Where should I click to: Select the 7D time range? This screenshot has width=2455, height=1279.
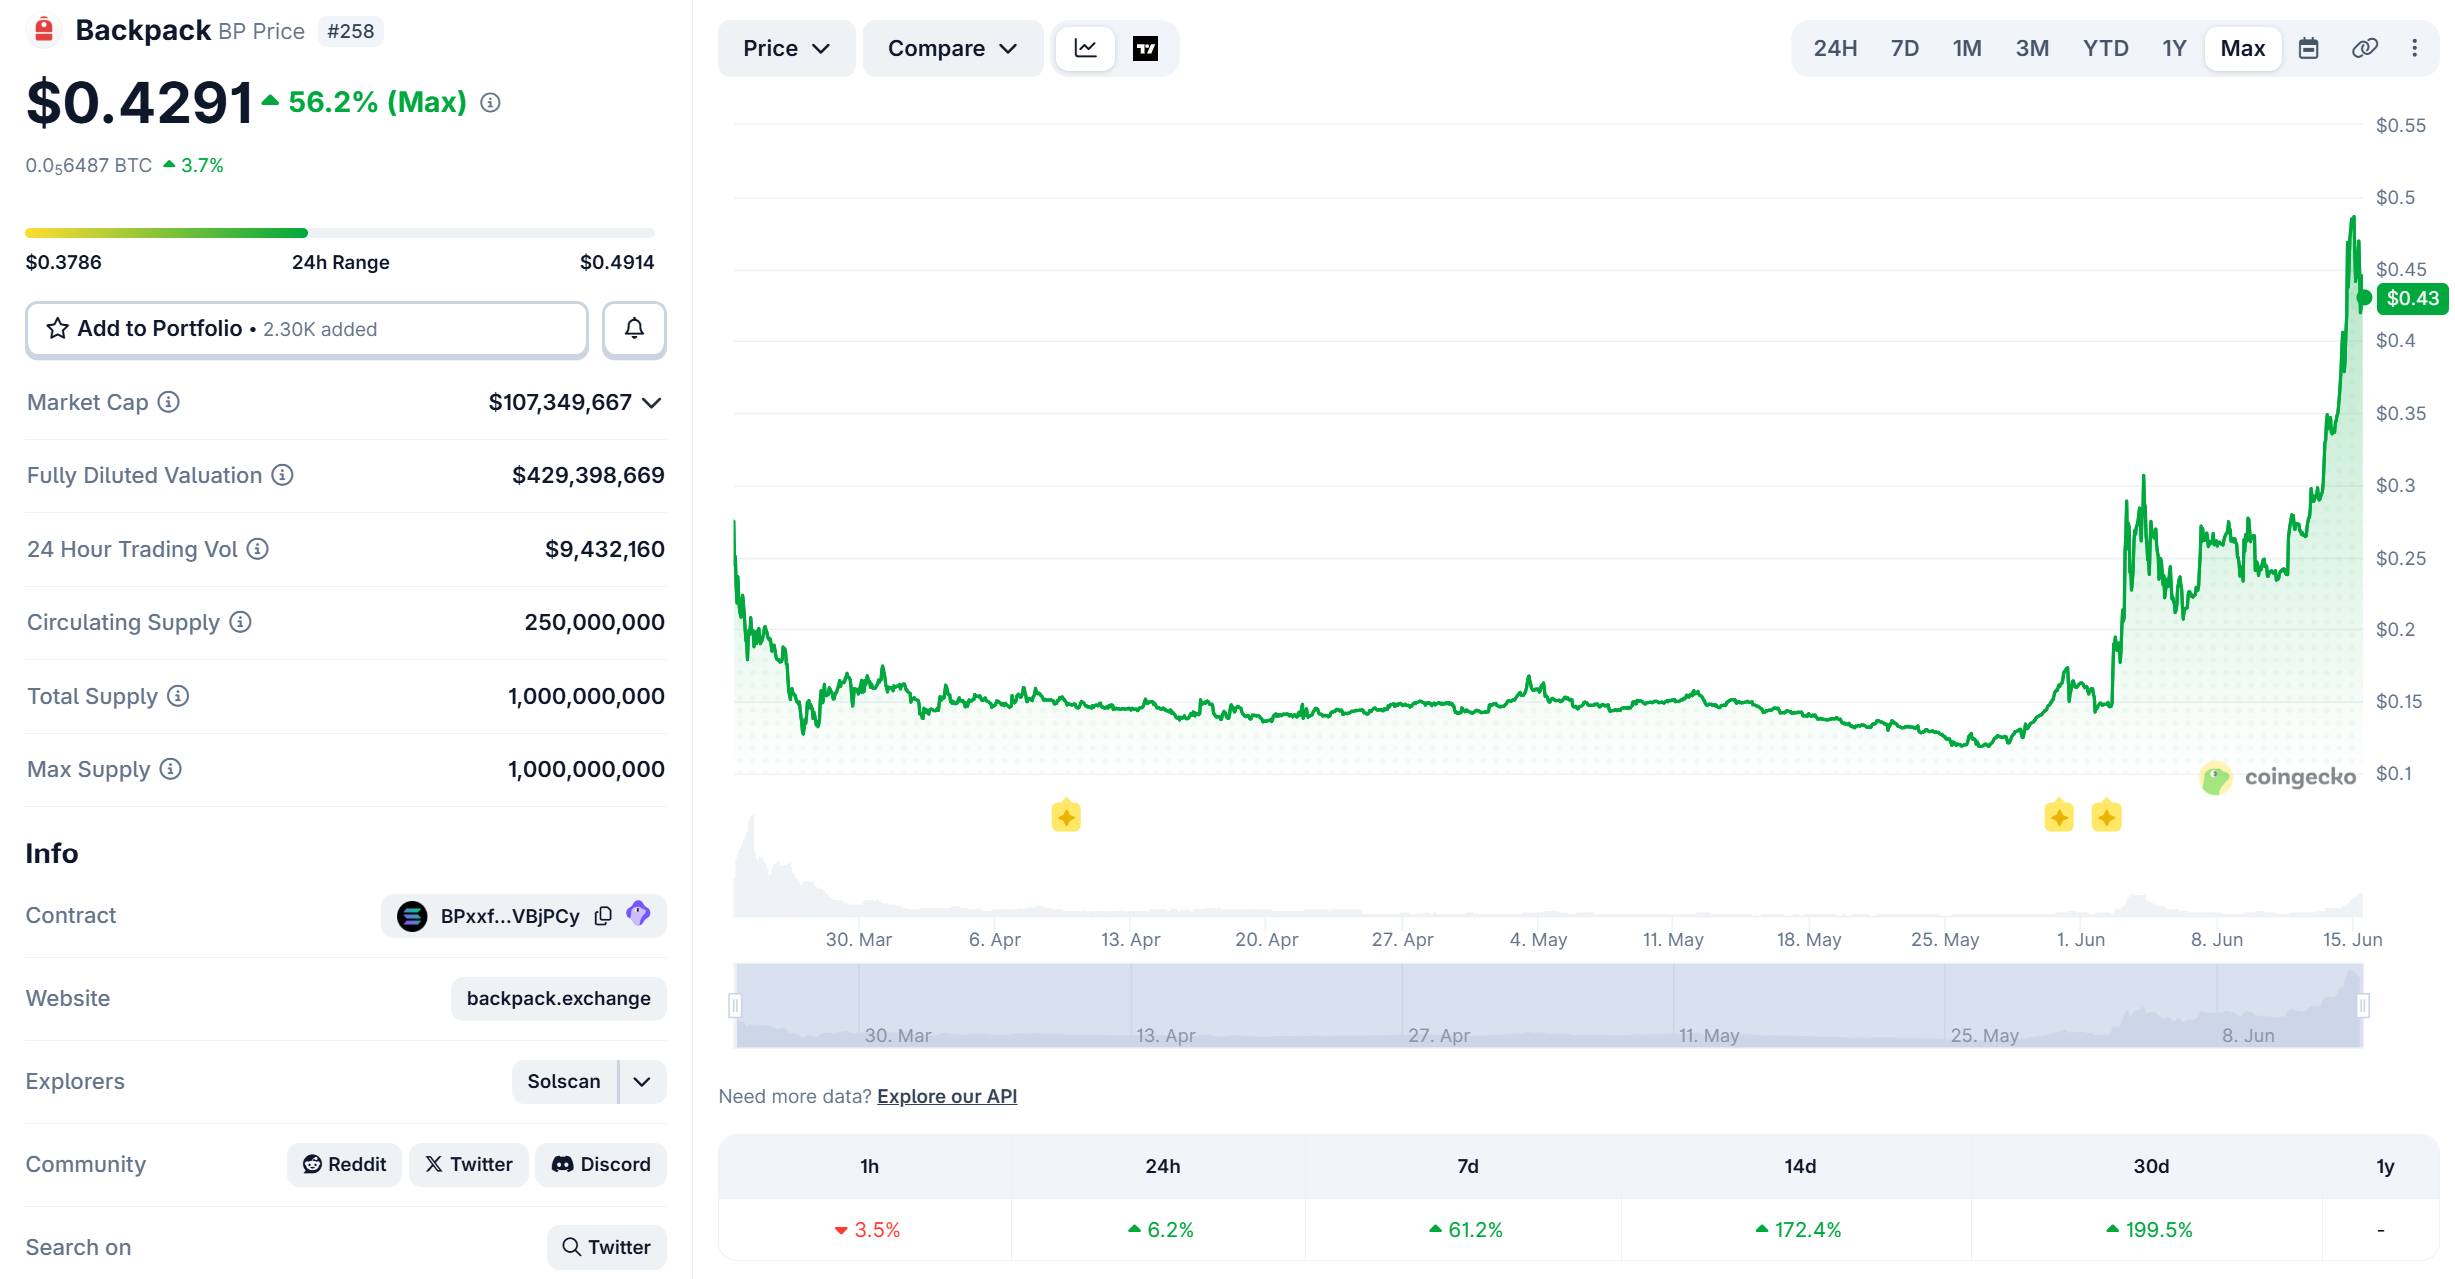1904,48
